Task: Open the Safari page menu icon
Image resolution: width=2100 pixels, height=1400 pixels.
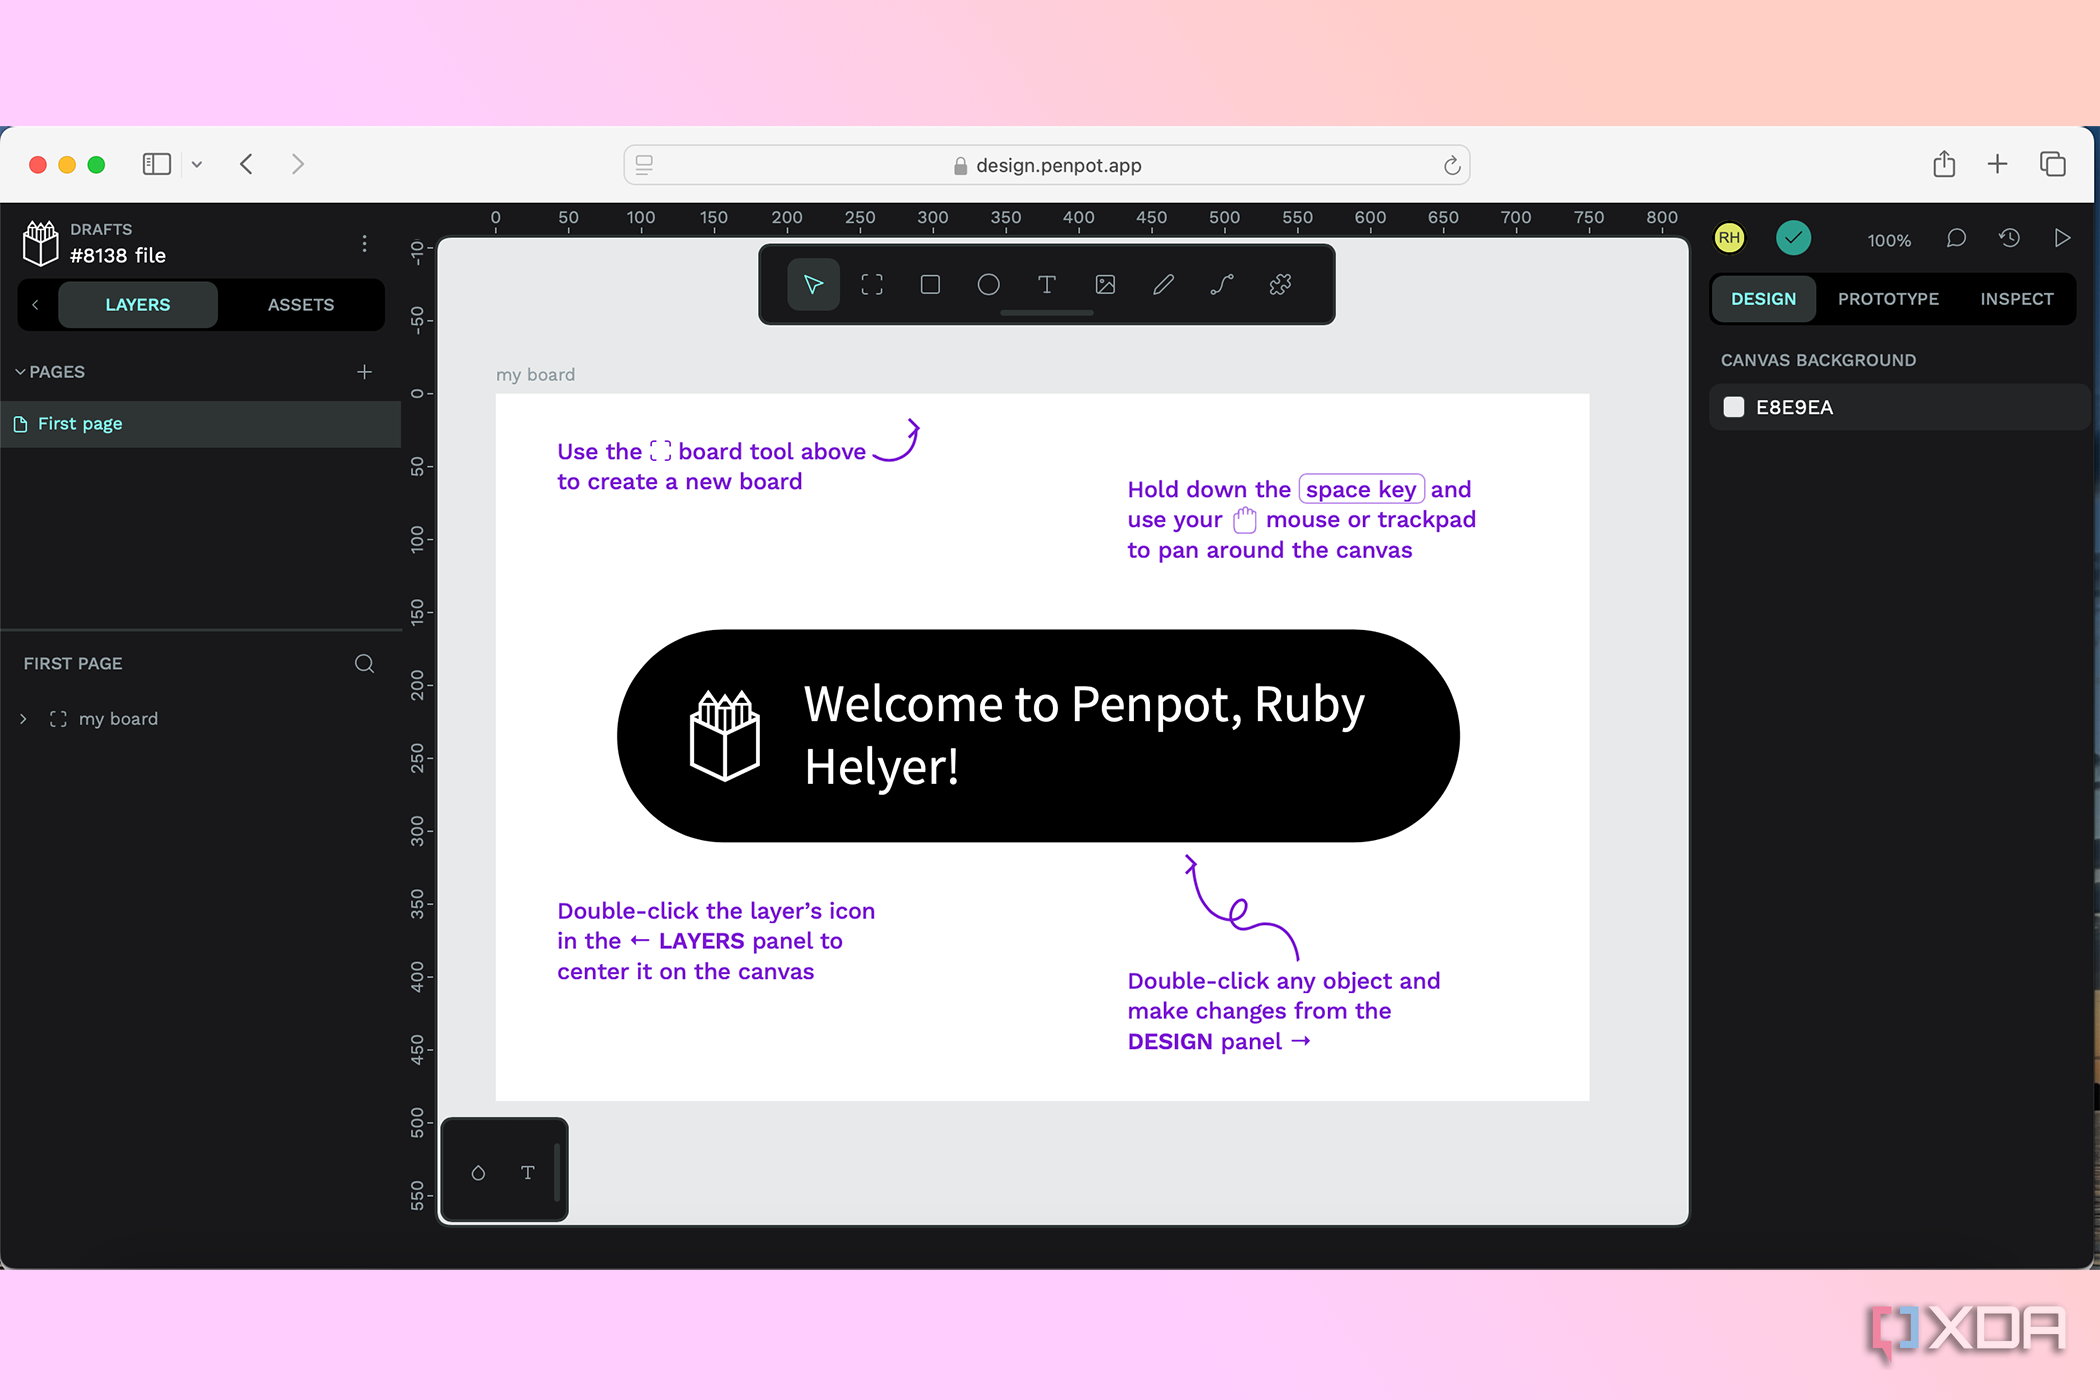Action: click(644, 165)
